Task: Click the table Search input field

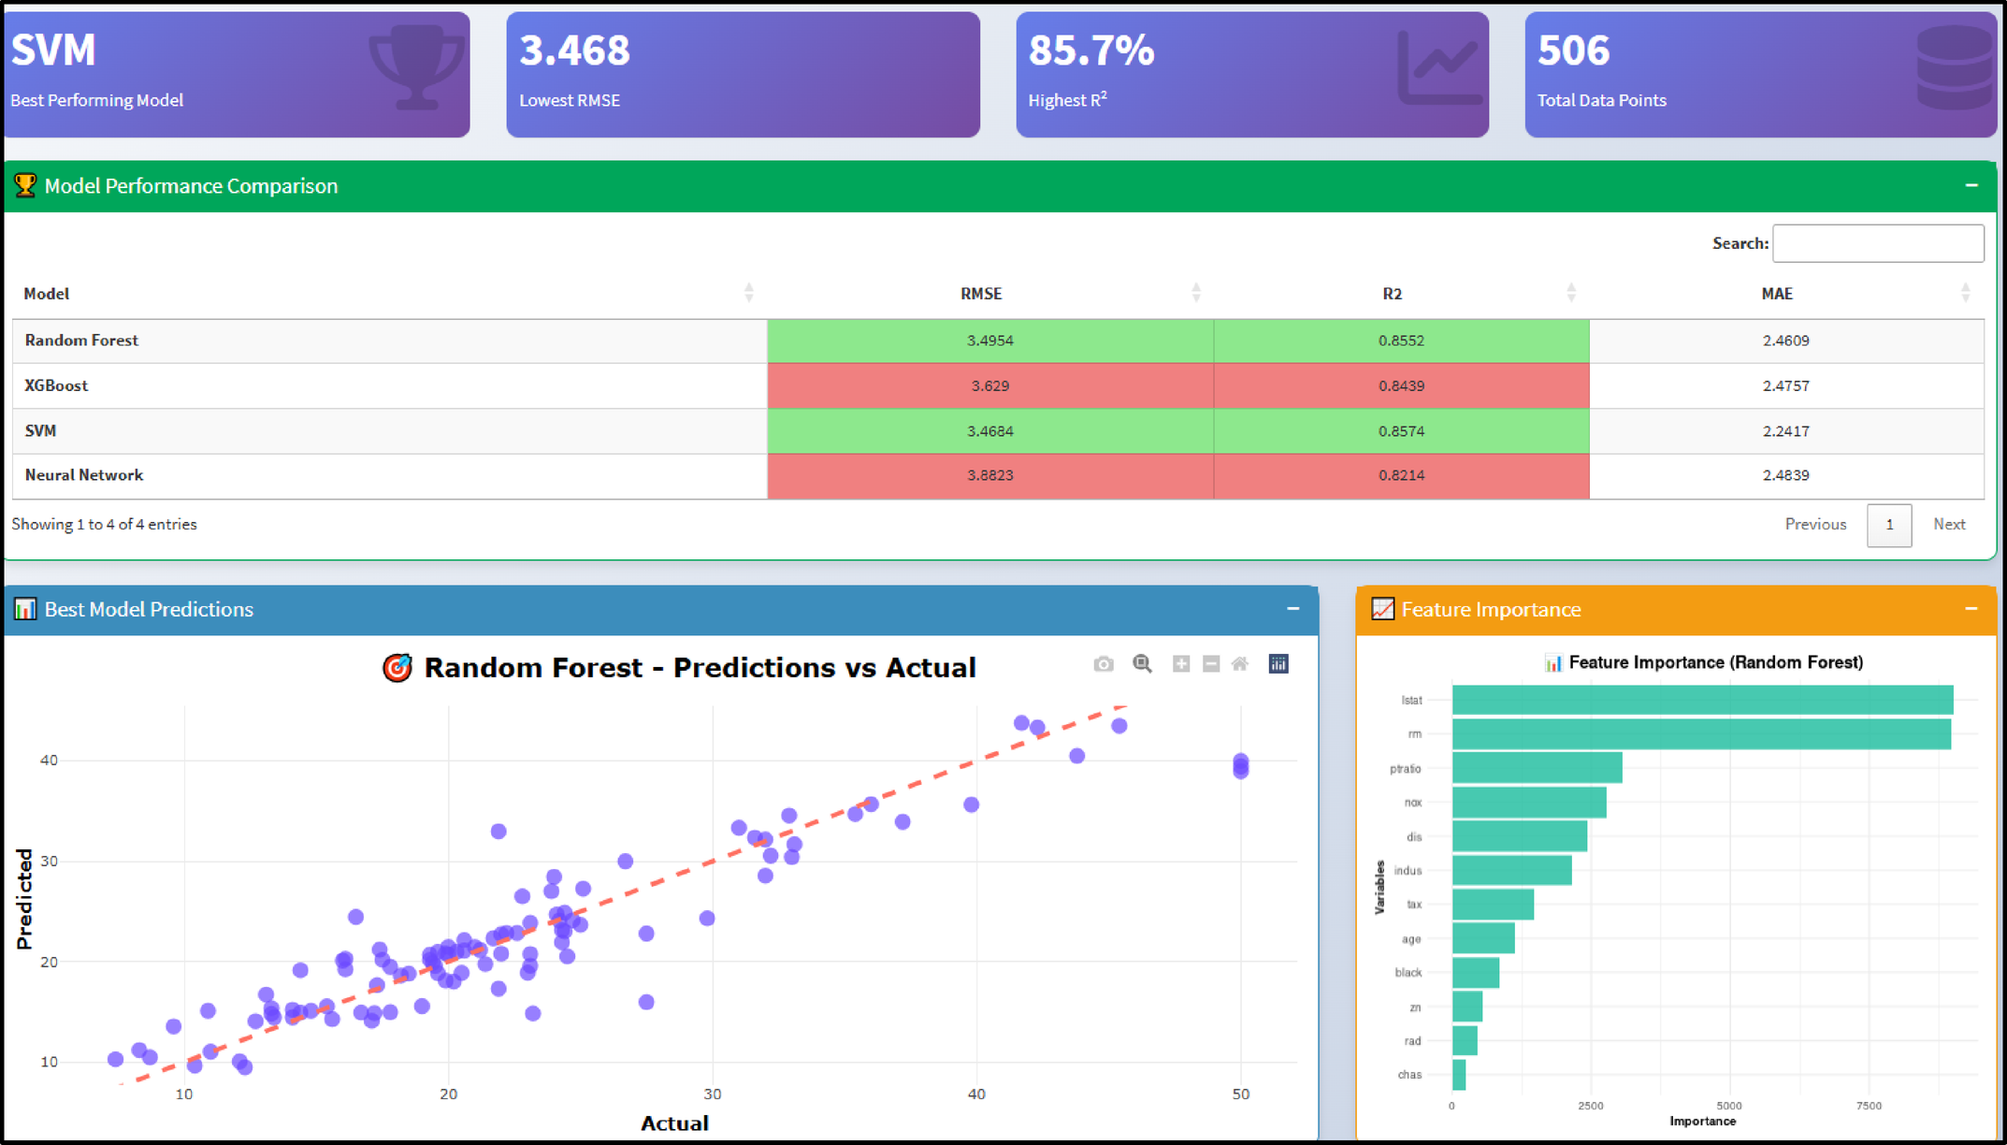Action: 1877,243
